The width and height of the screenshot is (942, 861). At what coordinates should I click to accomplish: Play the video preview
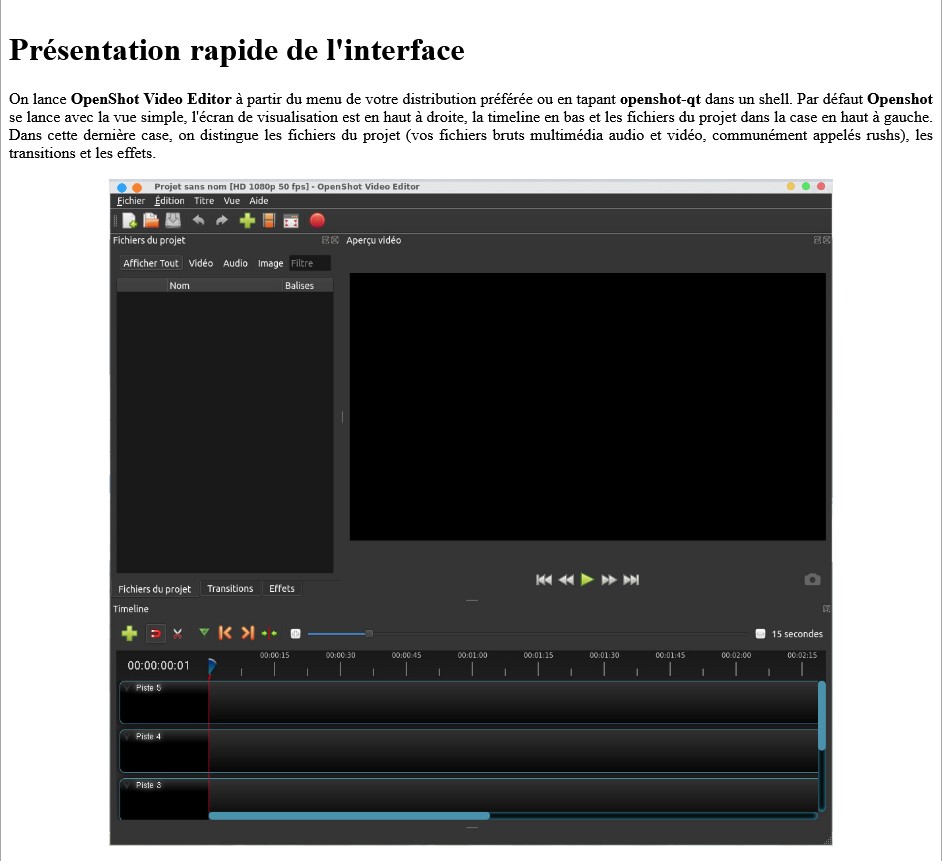(x=588, y=579)
